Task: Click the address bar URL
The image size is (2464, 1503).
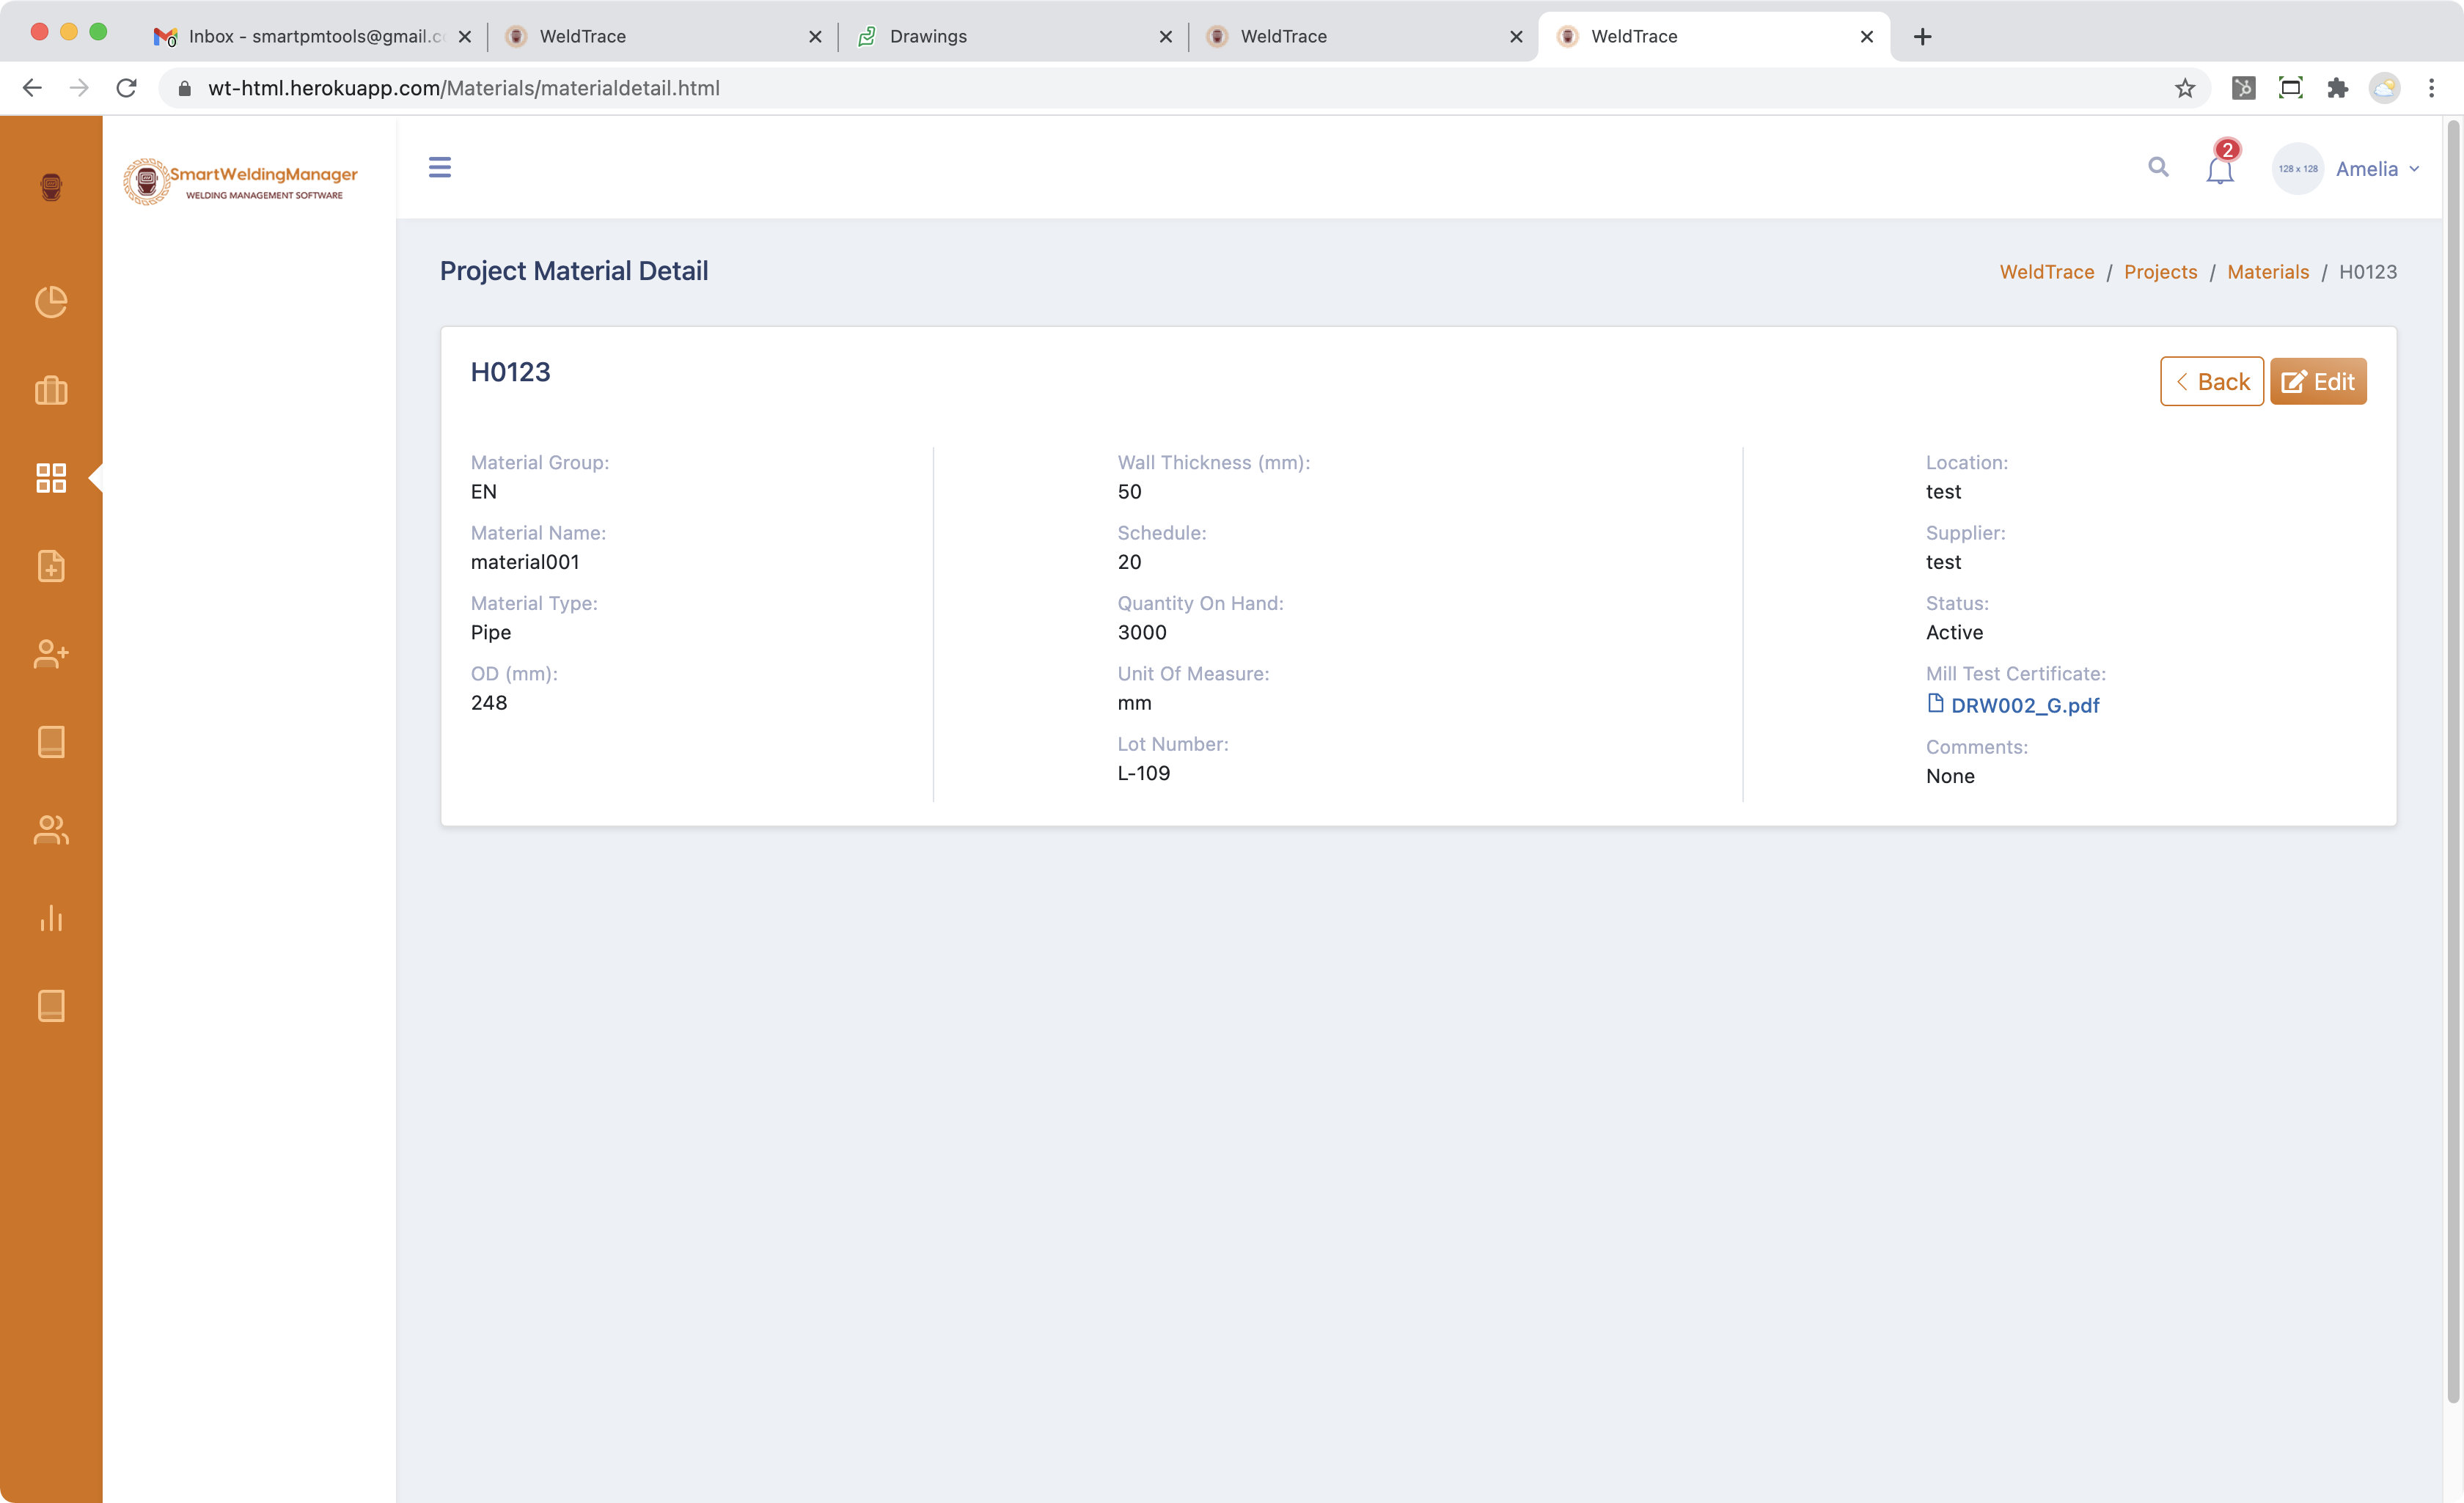Action: [464, 88]
